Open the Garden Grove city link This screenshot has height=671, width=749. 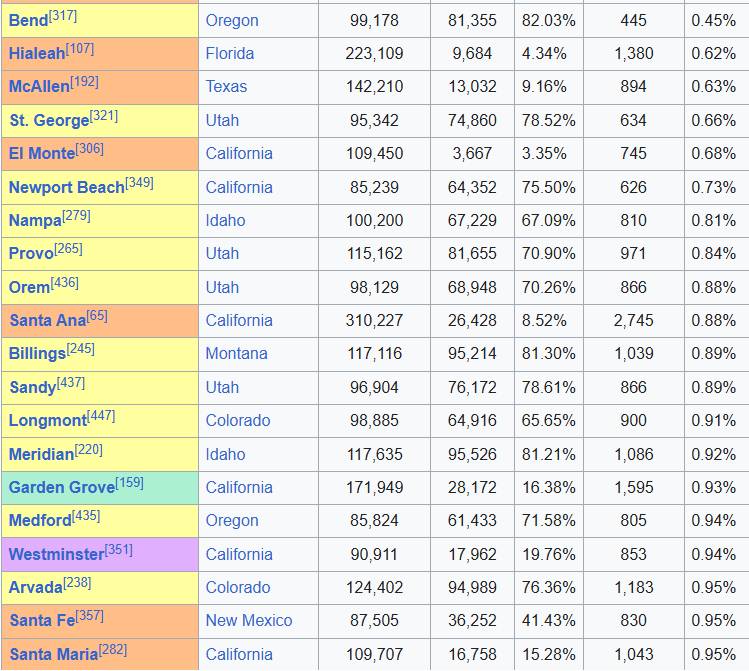coord(62,487)
